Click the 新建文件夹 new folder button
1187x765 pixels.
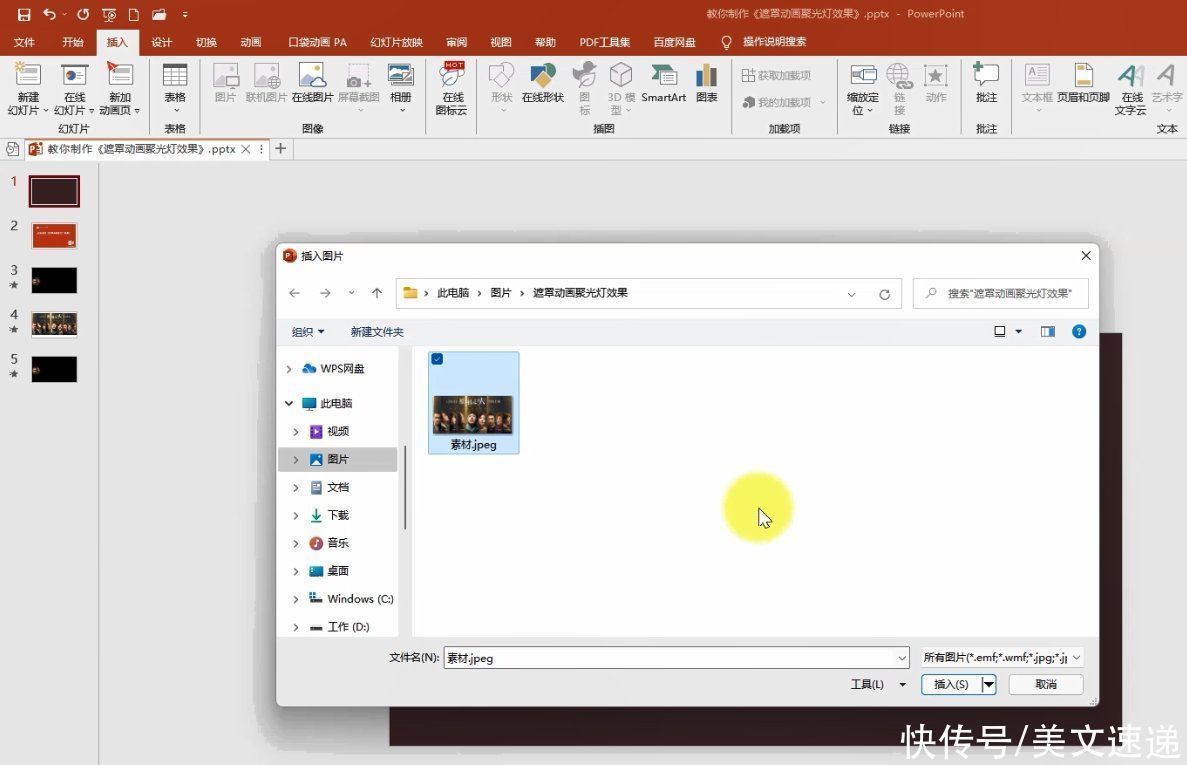coord(376,331)
